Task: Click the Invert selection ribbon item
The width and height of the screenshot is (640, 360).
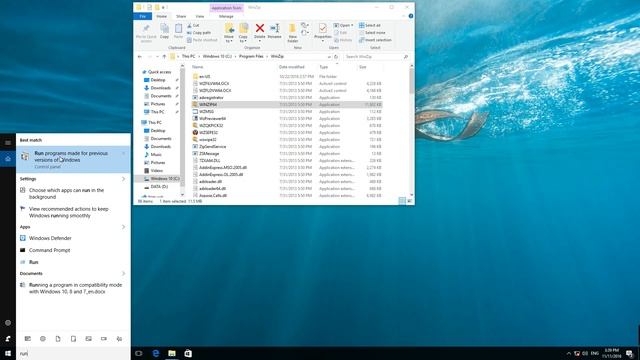Action: pos(375,40)
